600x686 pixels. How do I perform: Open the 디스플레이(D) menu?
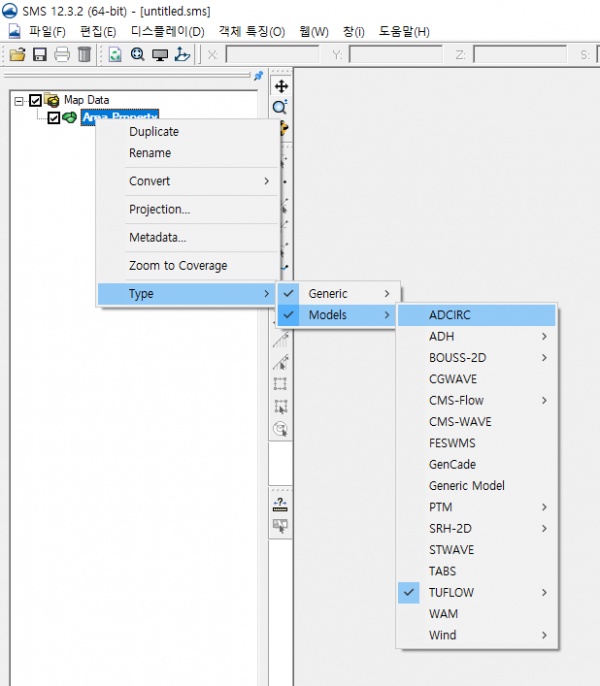click(x=168, y=32)
